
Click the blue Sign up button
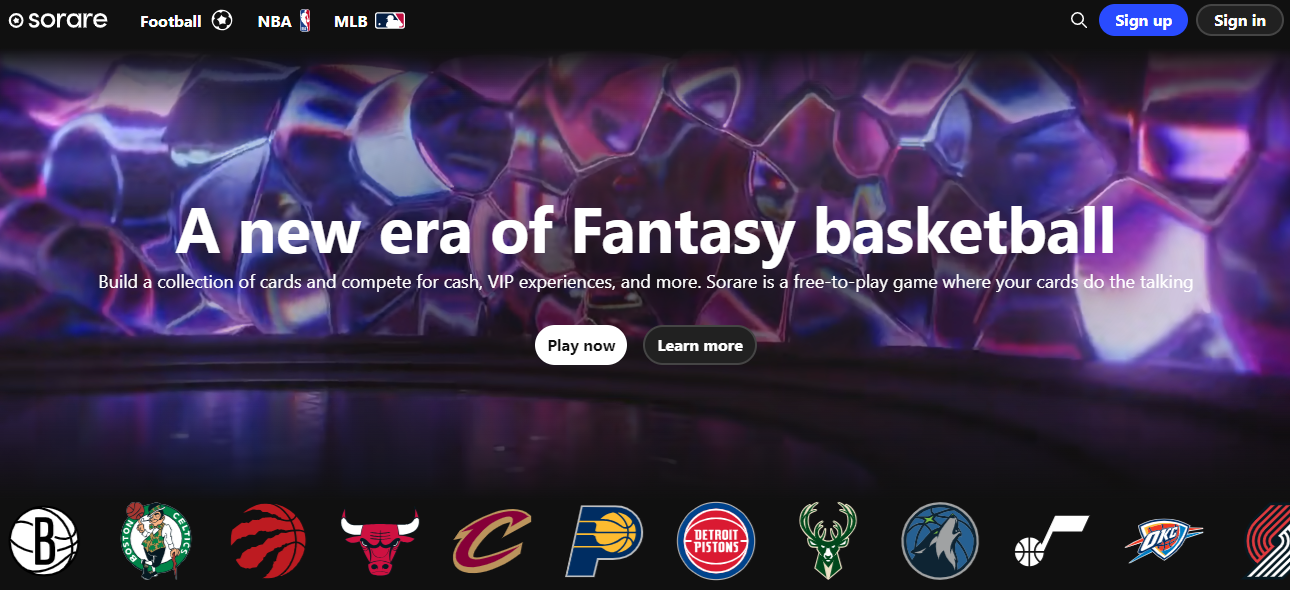(x=1143, y=20)
